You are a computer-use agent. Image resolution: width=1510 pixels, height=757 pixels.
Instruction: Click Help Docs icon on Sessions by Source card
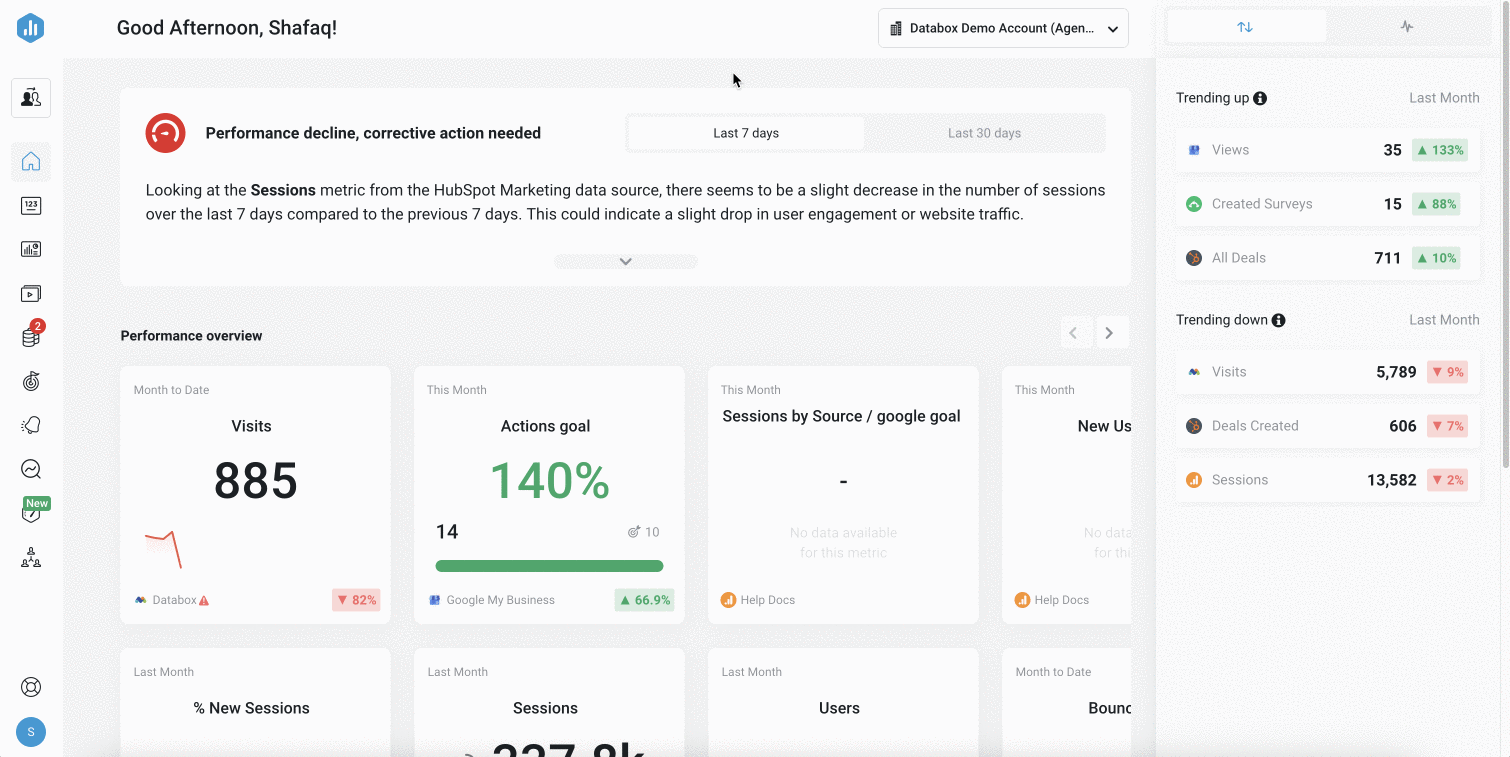tap(728, 600)
